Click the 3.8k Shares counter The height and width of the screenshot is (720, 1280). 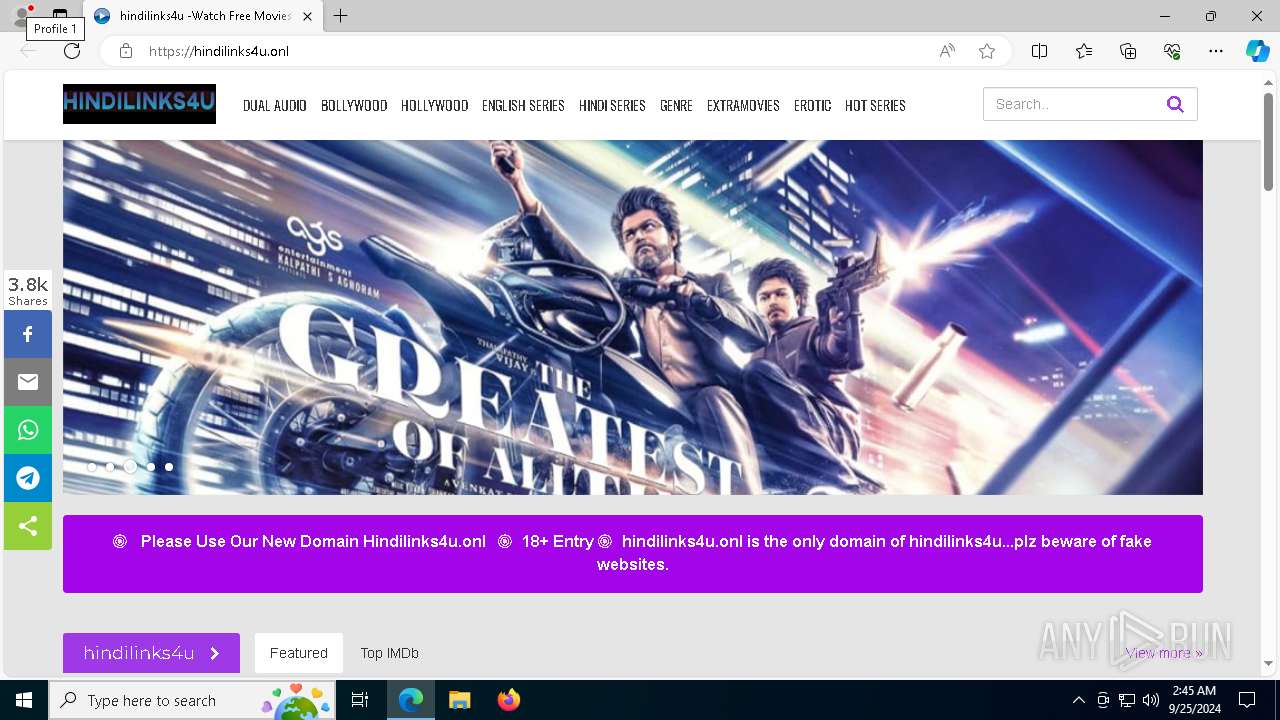[28, 290]
